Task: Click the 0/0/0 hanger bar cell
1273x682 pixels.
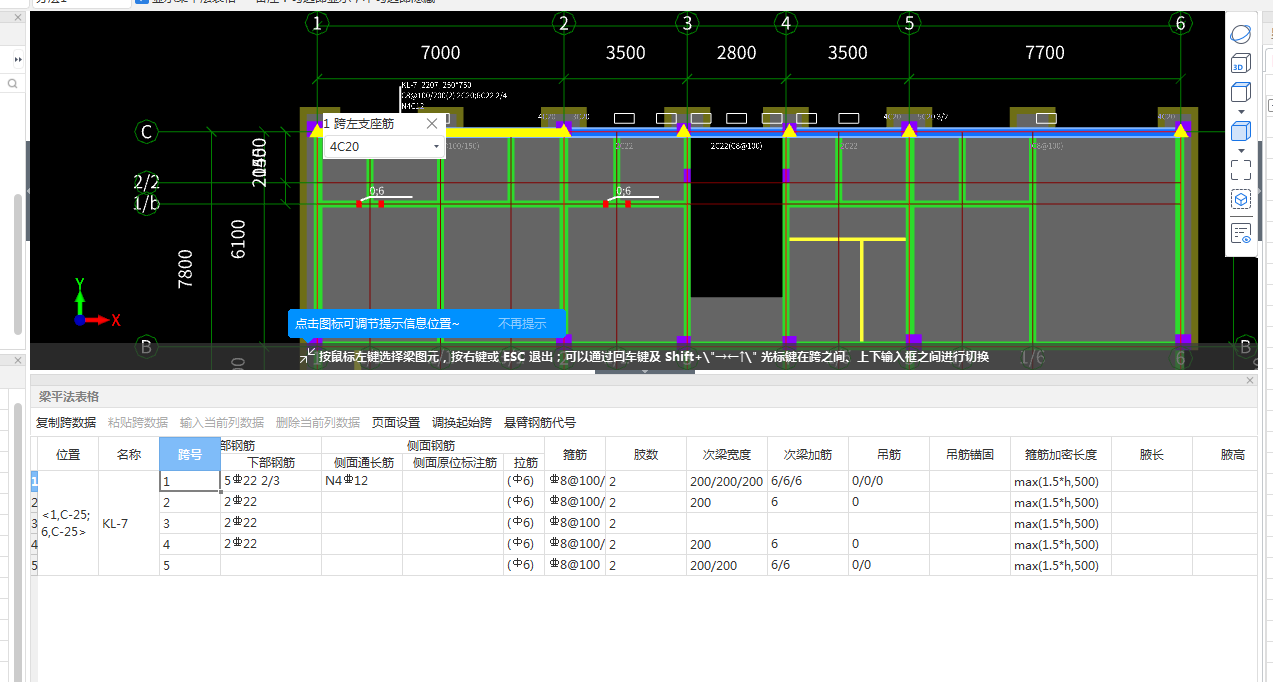Action: click(889, 481)
